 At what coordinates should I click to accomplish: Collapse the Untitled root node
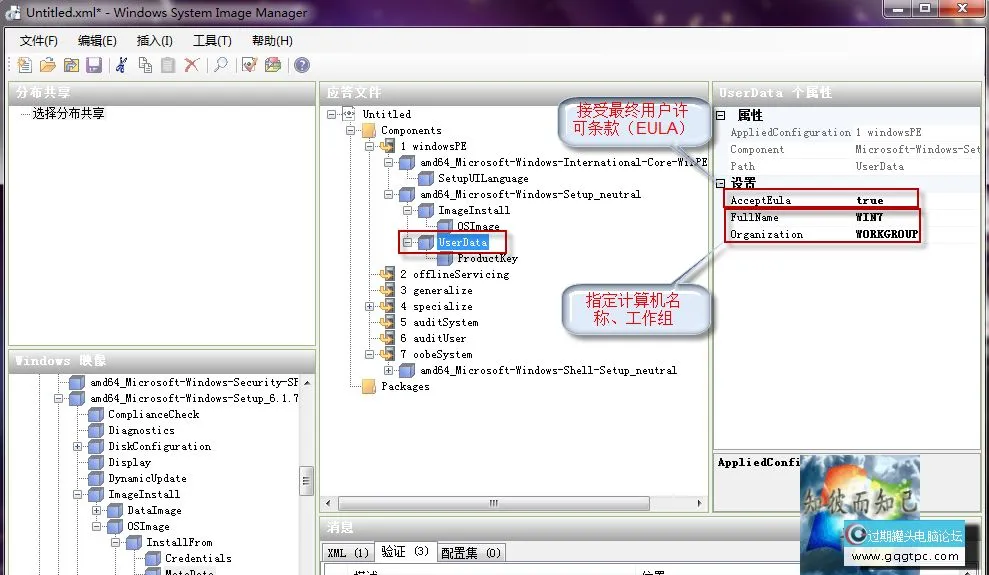[x=331, y=114]
